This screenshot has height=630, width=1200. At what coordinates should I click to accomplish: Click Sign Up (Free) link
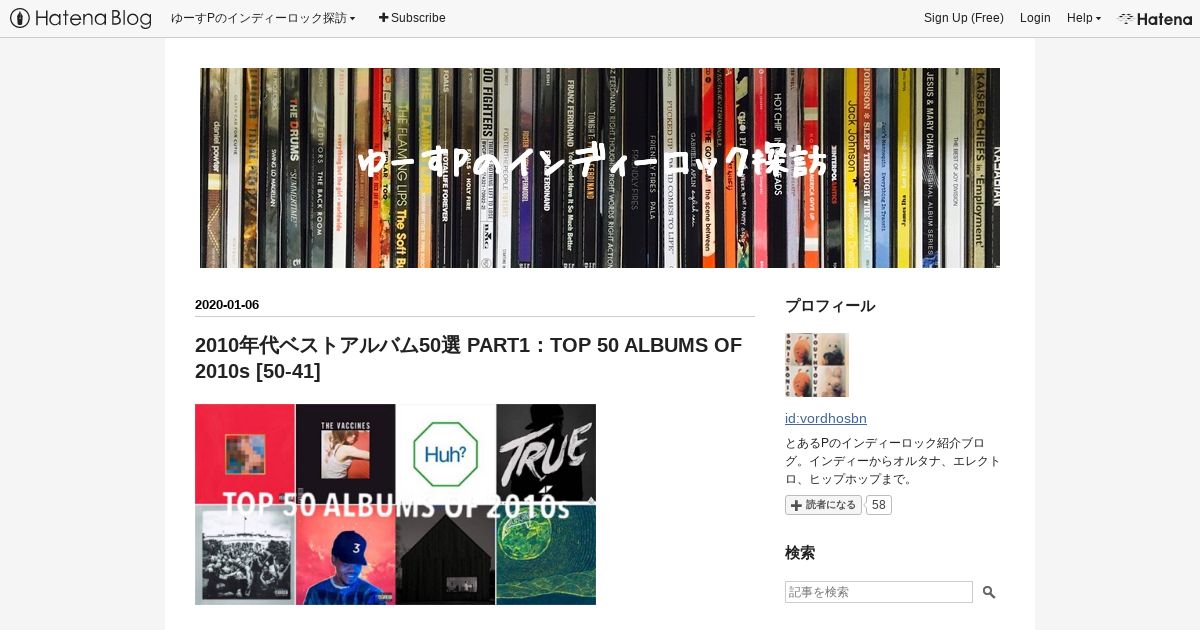[x=964, y=18]
